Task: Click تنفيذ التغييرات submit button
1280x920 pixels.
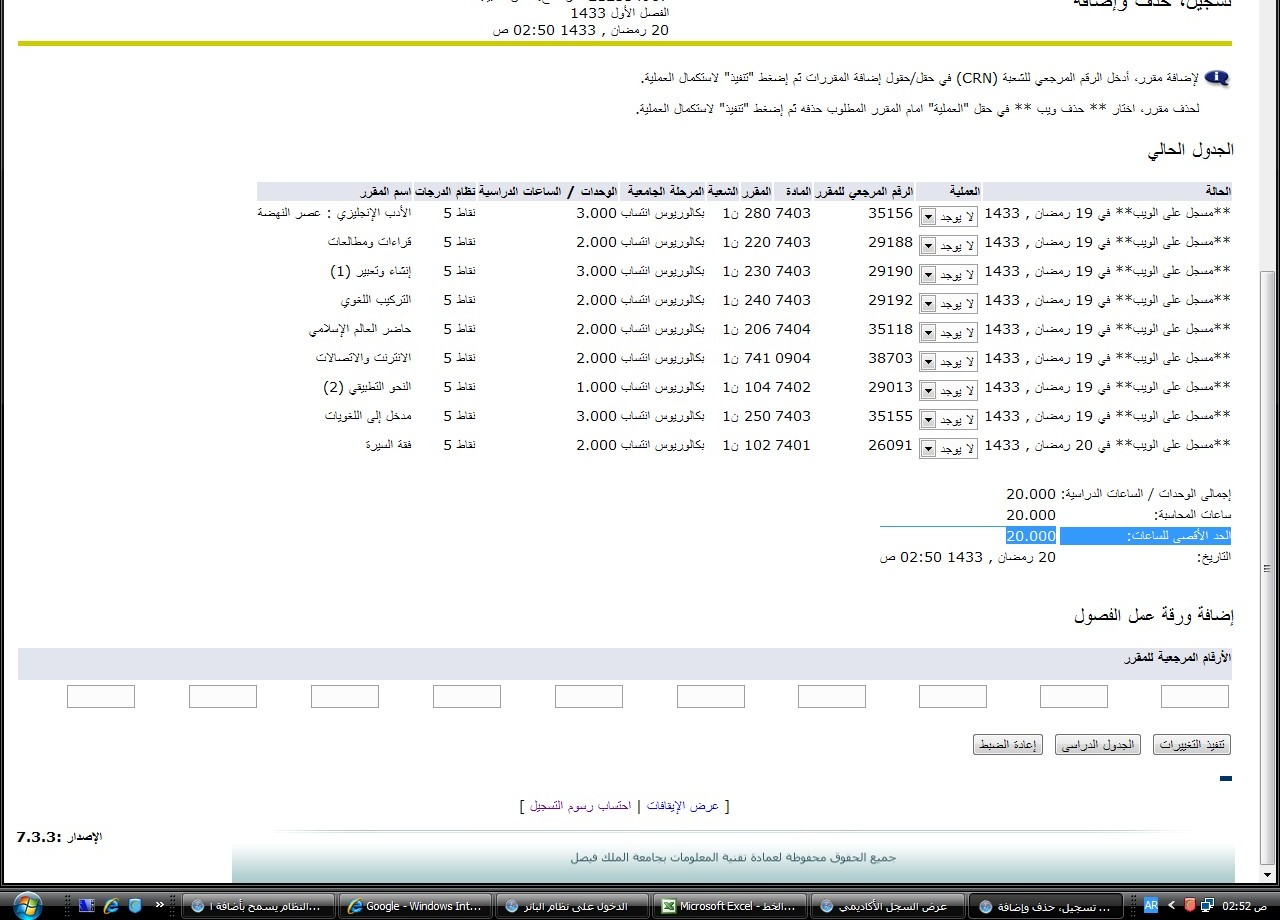Action: point(1192,745)
